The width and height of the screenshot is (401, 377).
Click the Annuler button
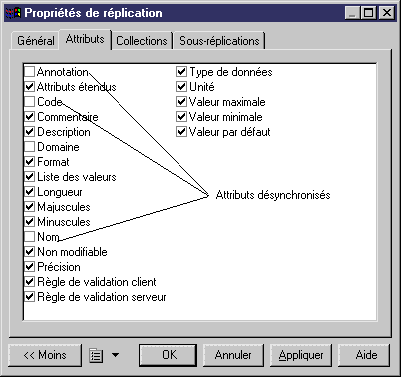[x=233, y=355]
